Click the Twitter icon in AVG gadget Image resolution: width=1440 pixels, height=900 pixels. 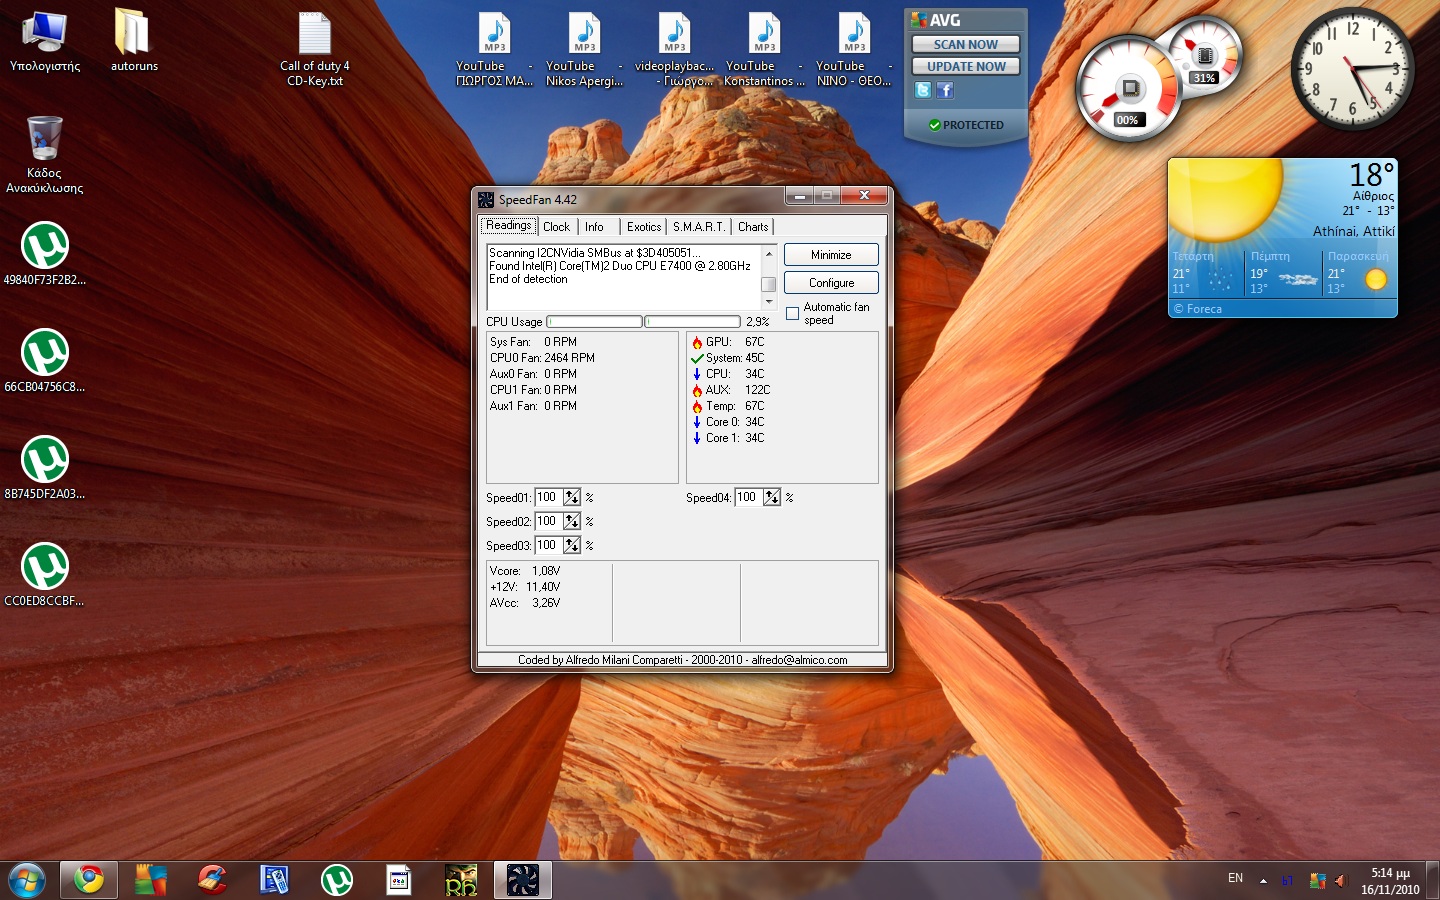[x=923, y=90]
